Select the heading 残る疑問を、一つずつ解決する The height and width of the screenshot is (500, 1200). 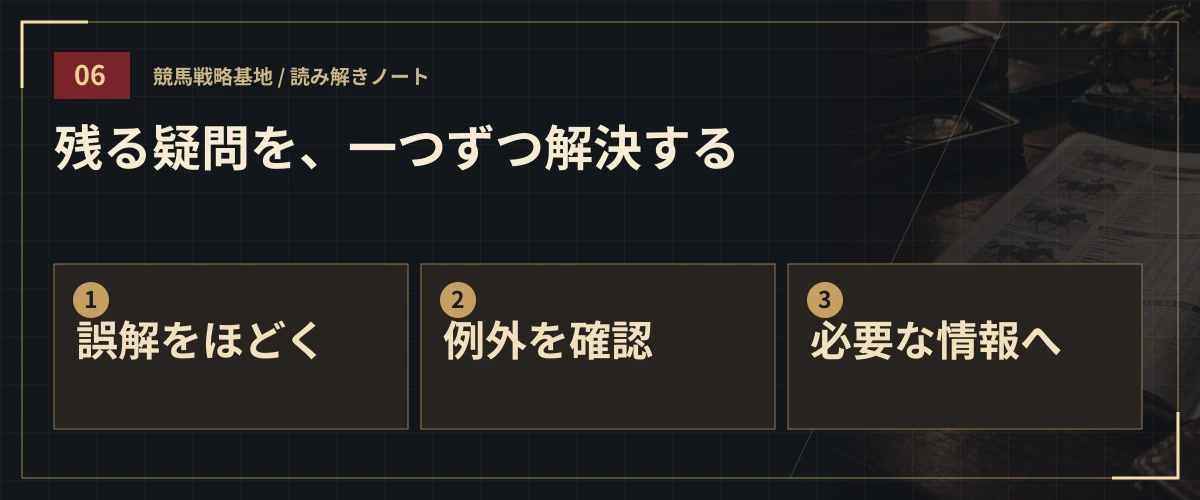395,150
